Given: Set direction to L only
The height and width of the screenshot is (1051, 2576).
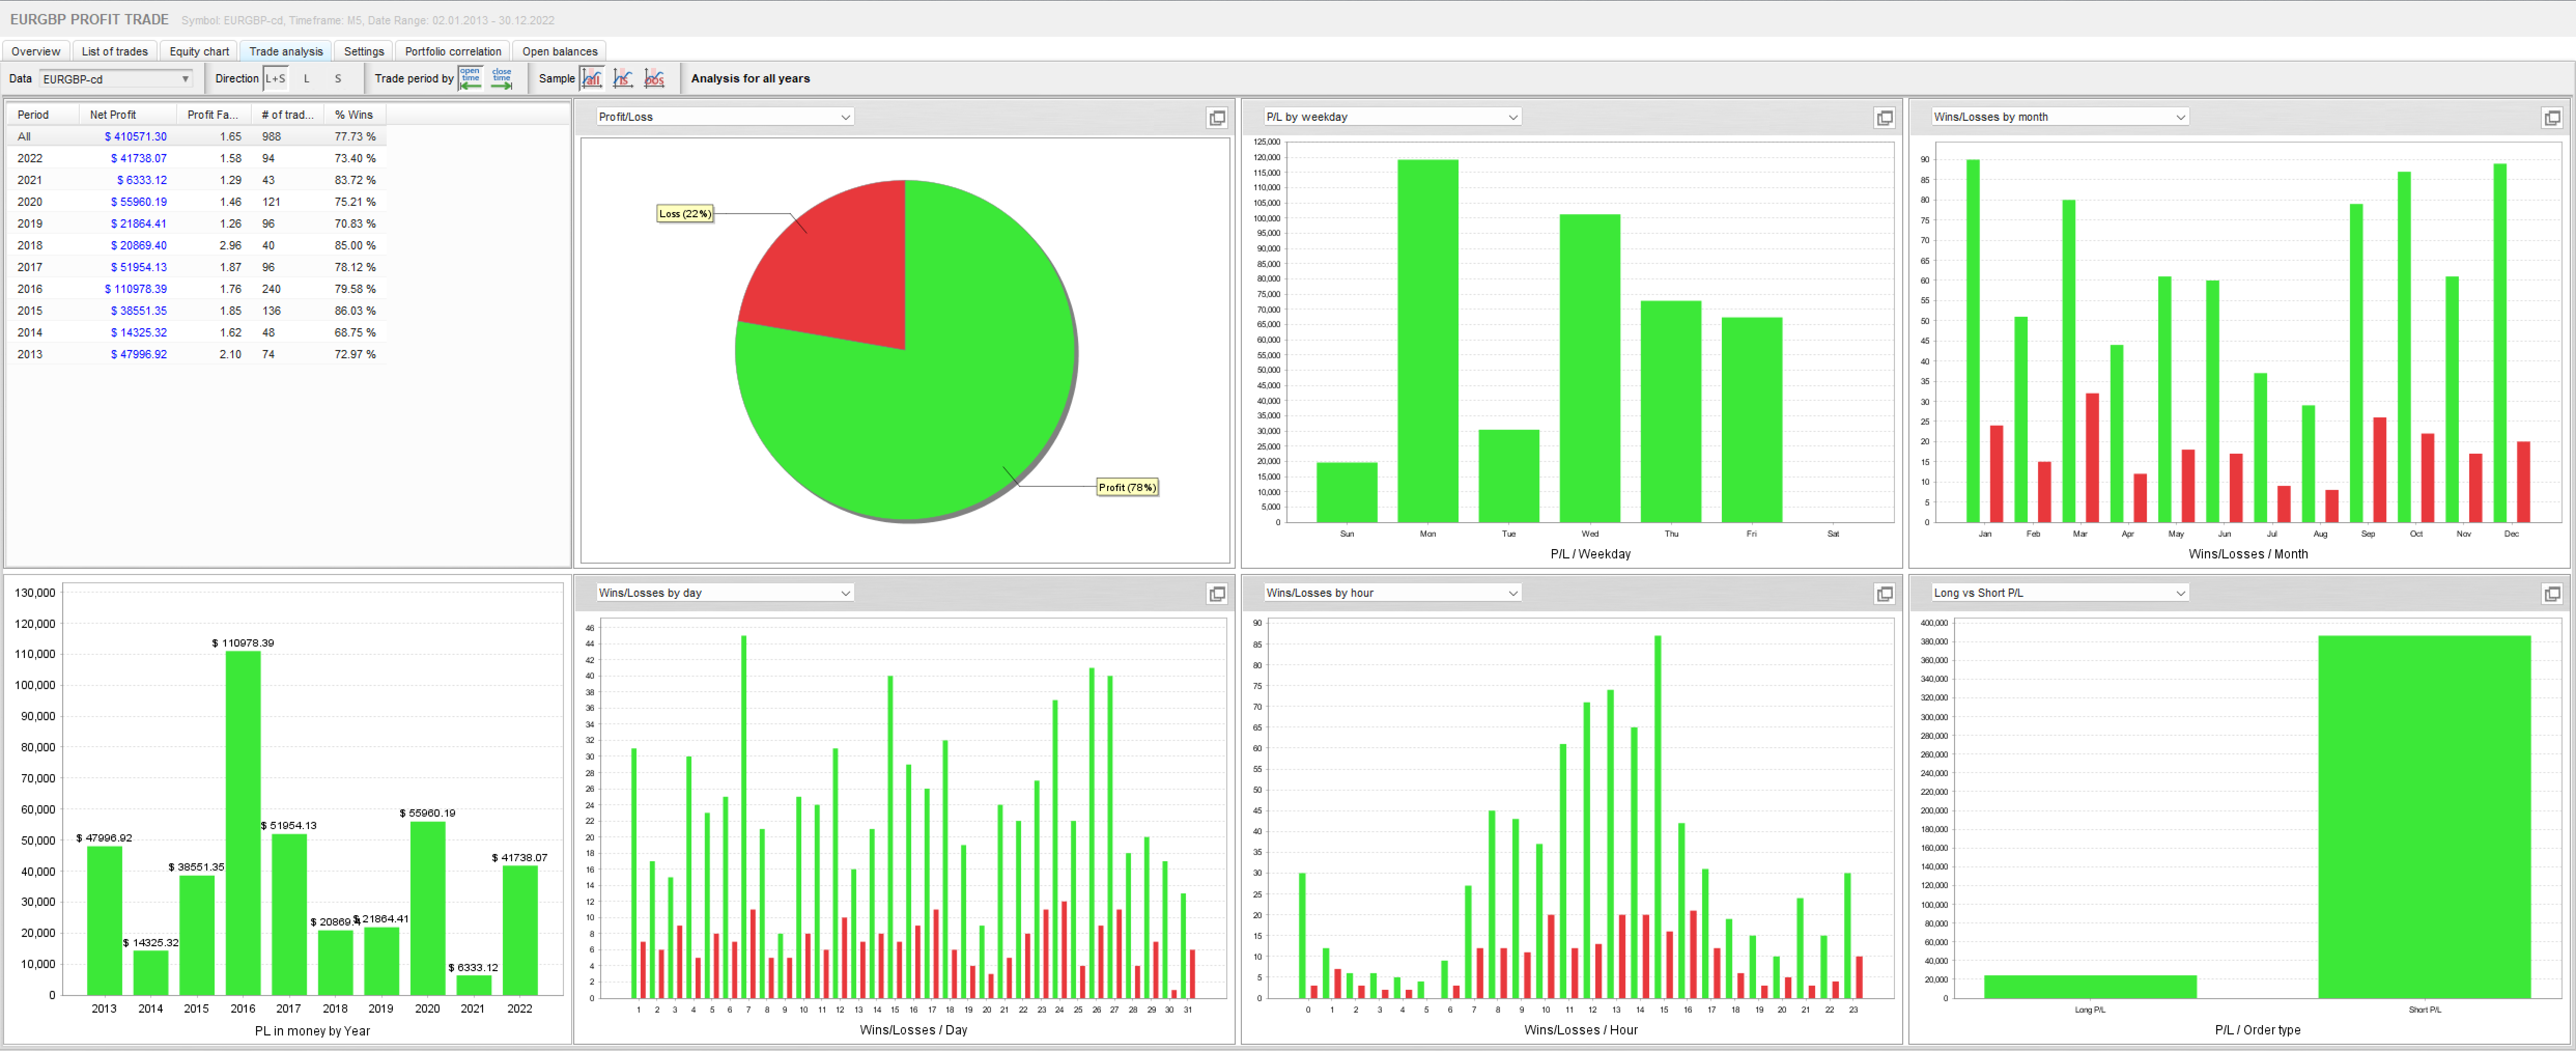Looking at the screenshot, I should pos(307,78).
